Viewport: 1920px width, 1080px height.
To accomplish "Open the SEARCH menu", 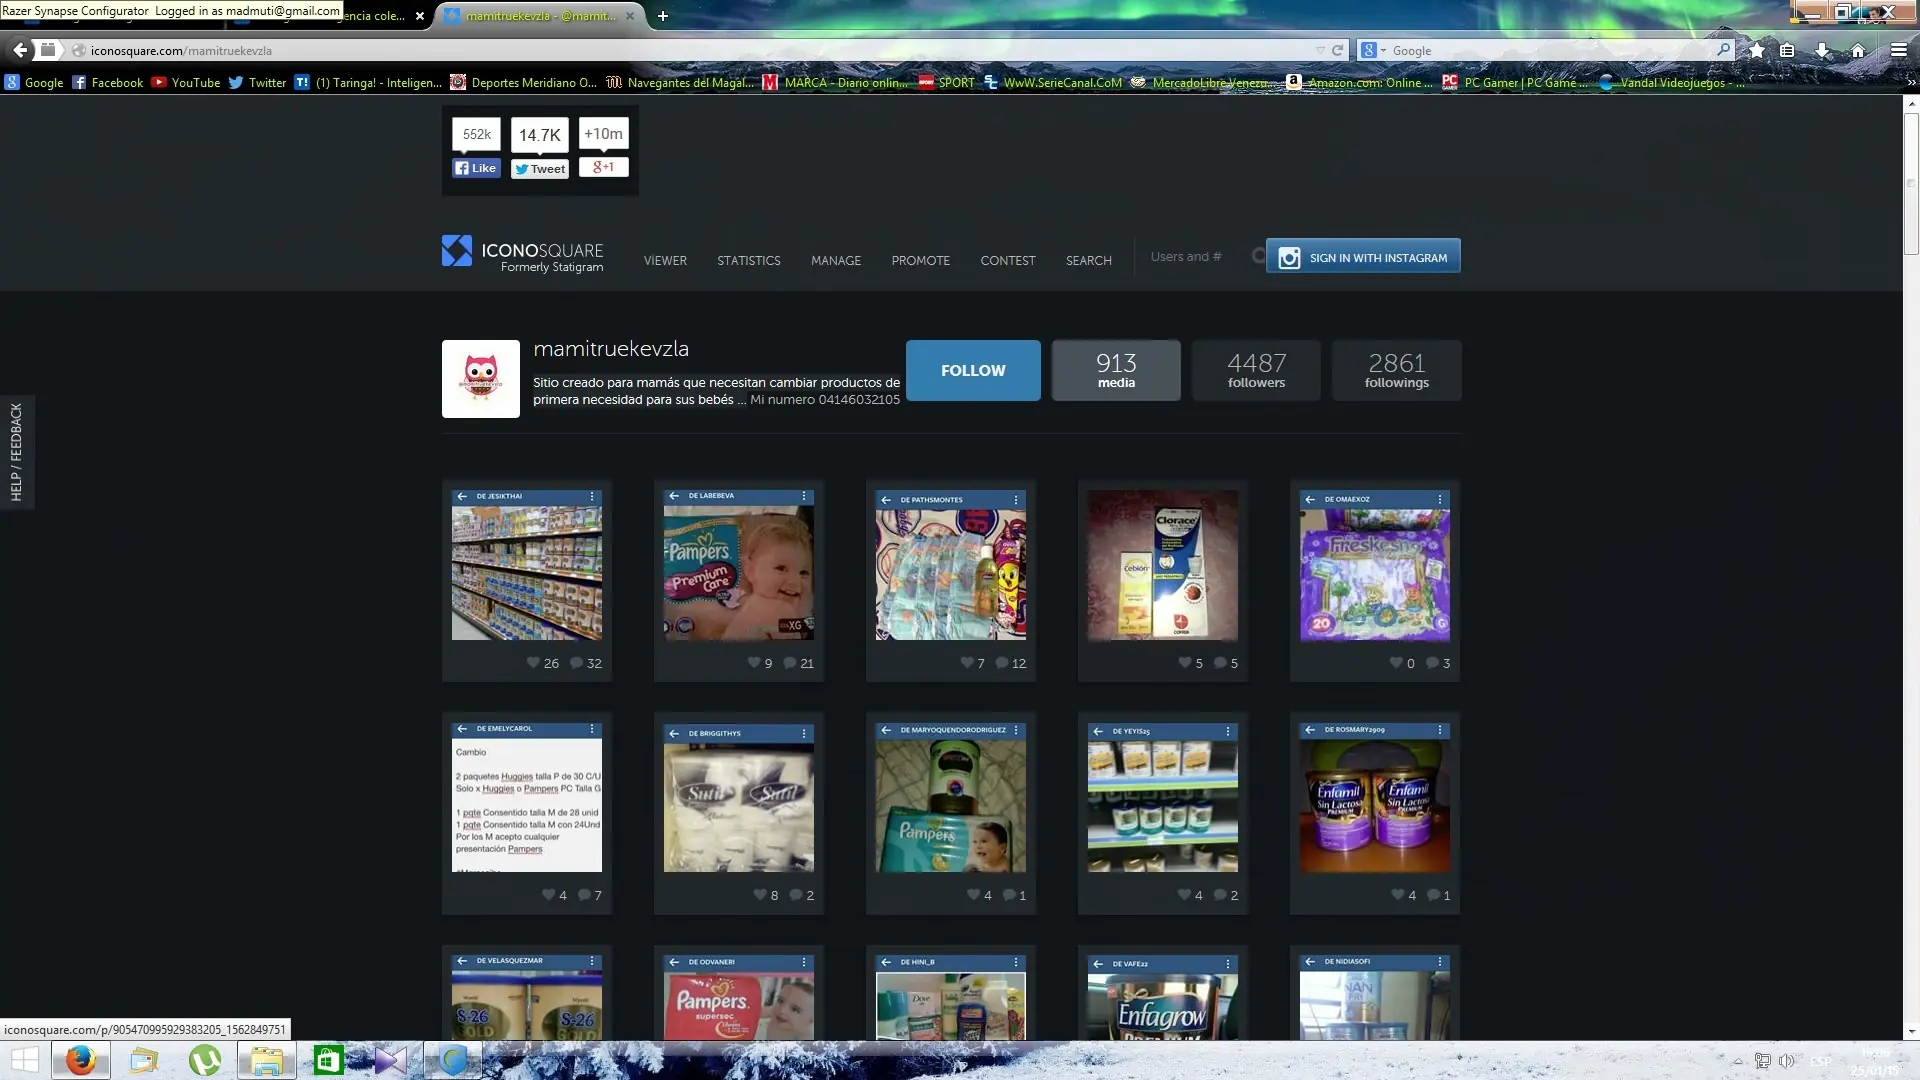I will (1089, 260).
